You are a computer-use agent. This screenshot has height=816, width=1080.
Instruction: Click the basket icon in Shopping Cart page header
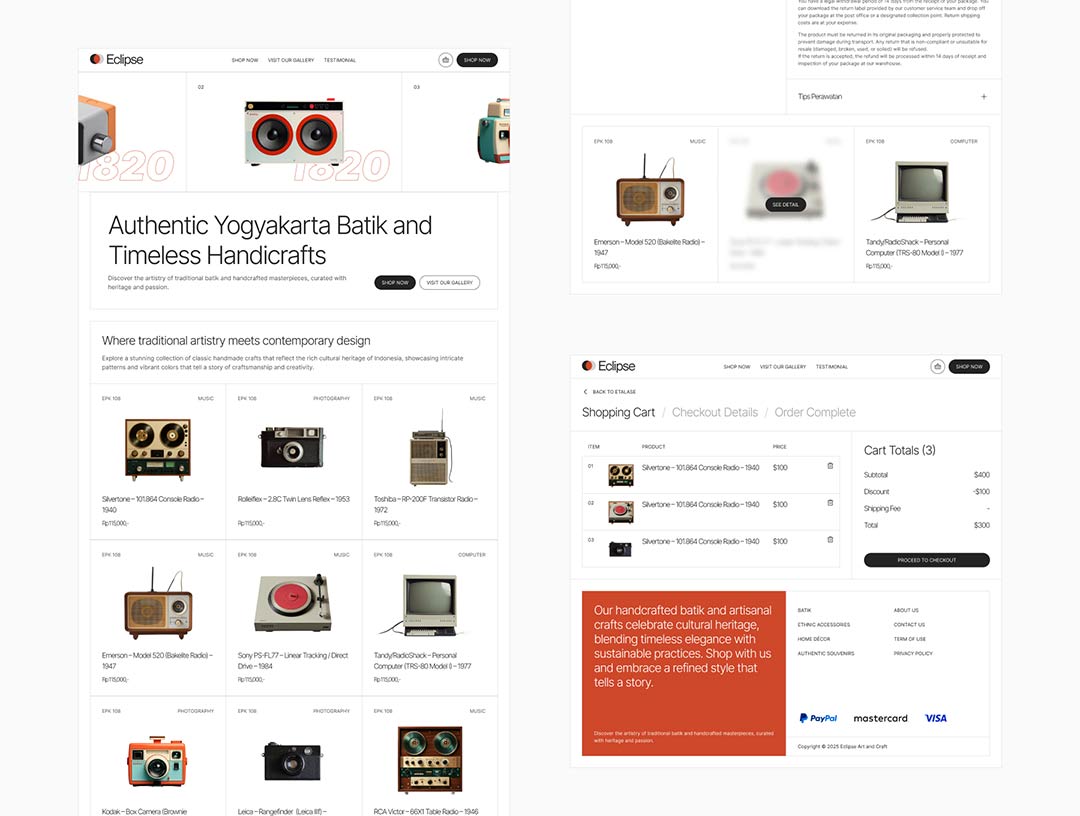pos(937,367)
